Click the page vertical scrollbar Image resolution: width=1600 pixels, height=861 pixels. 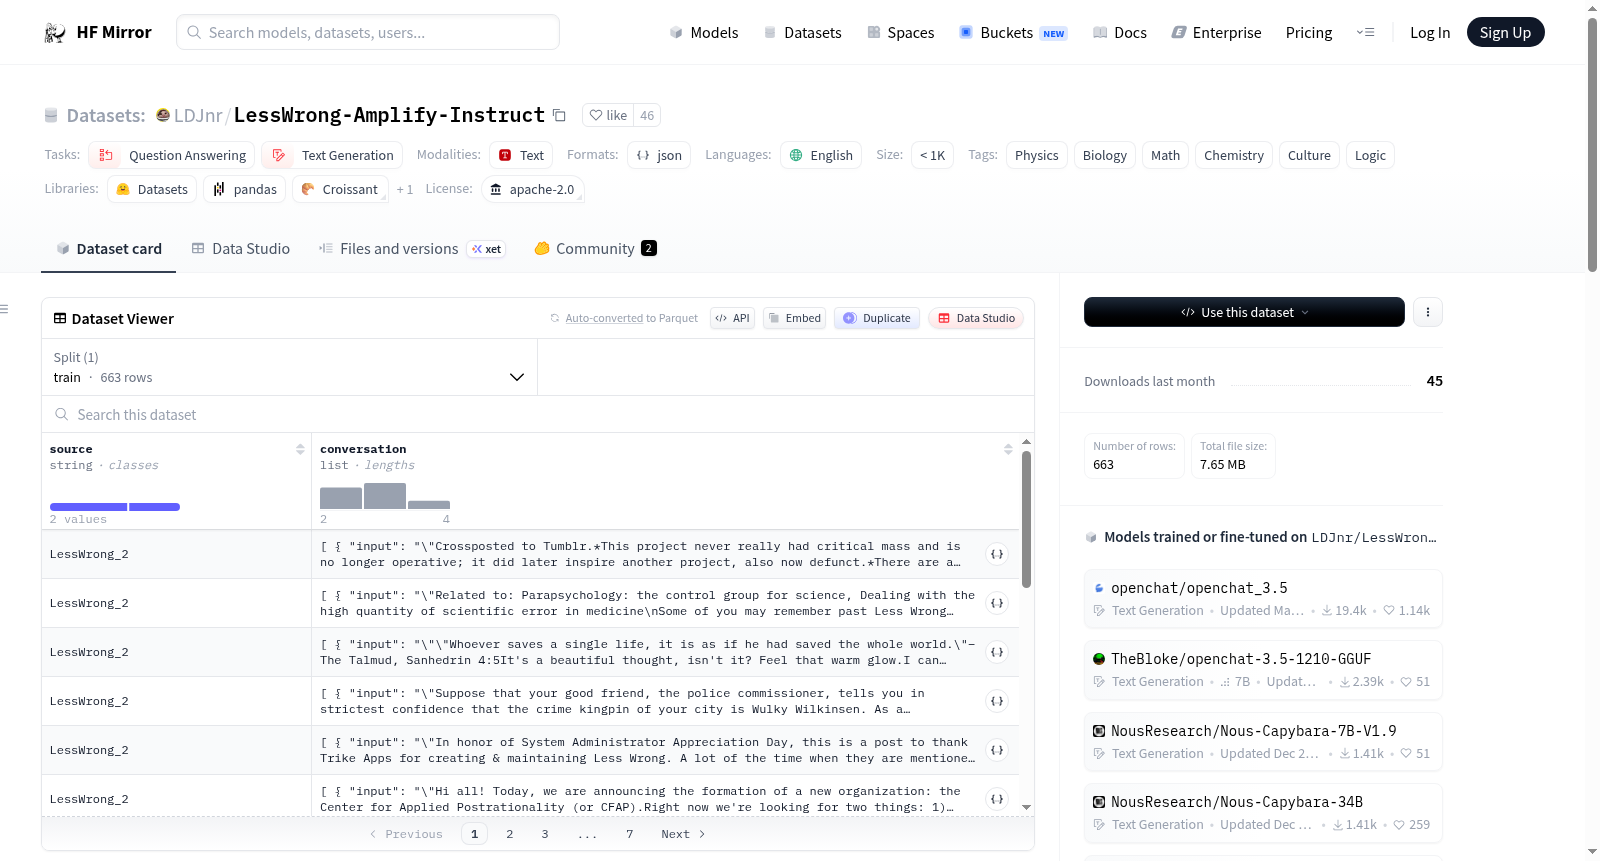coord(1592,144)
